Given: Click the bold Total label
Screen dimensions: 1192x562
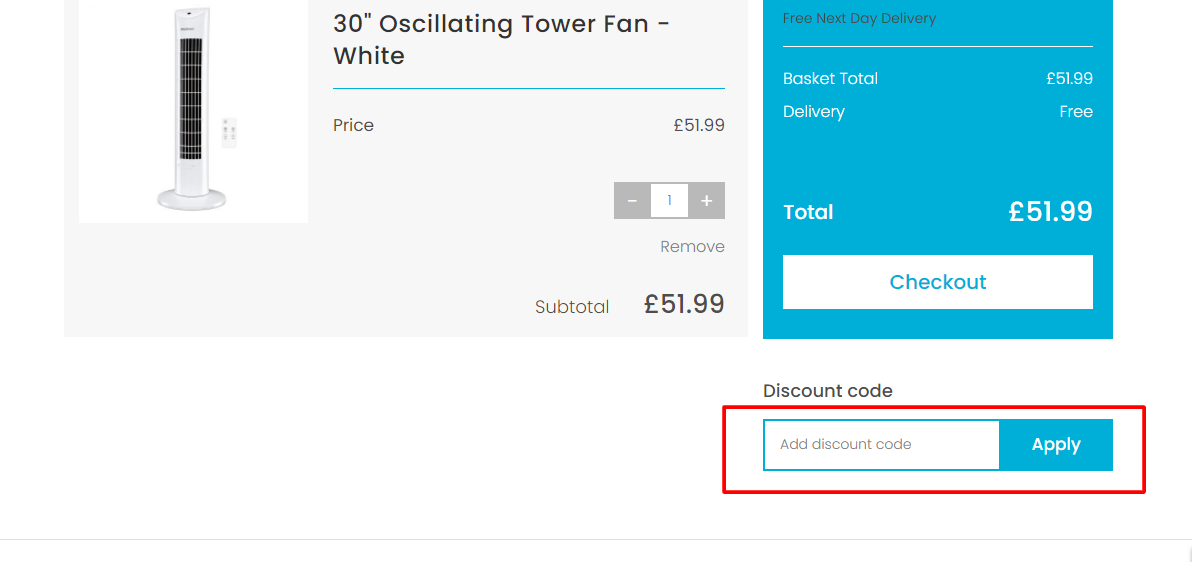Looking at the screenshot, I should point(808,212).
